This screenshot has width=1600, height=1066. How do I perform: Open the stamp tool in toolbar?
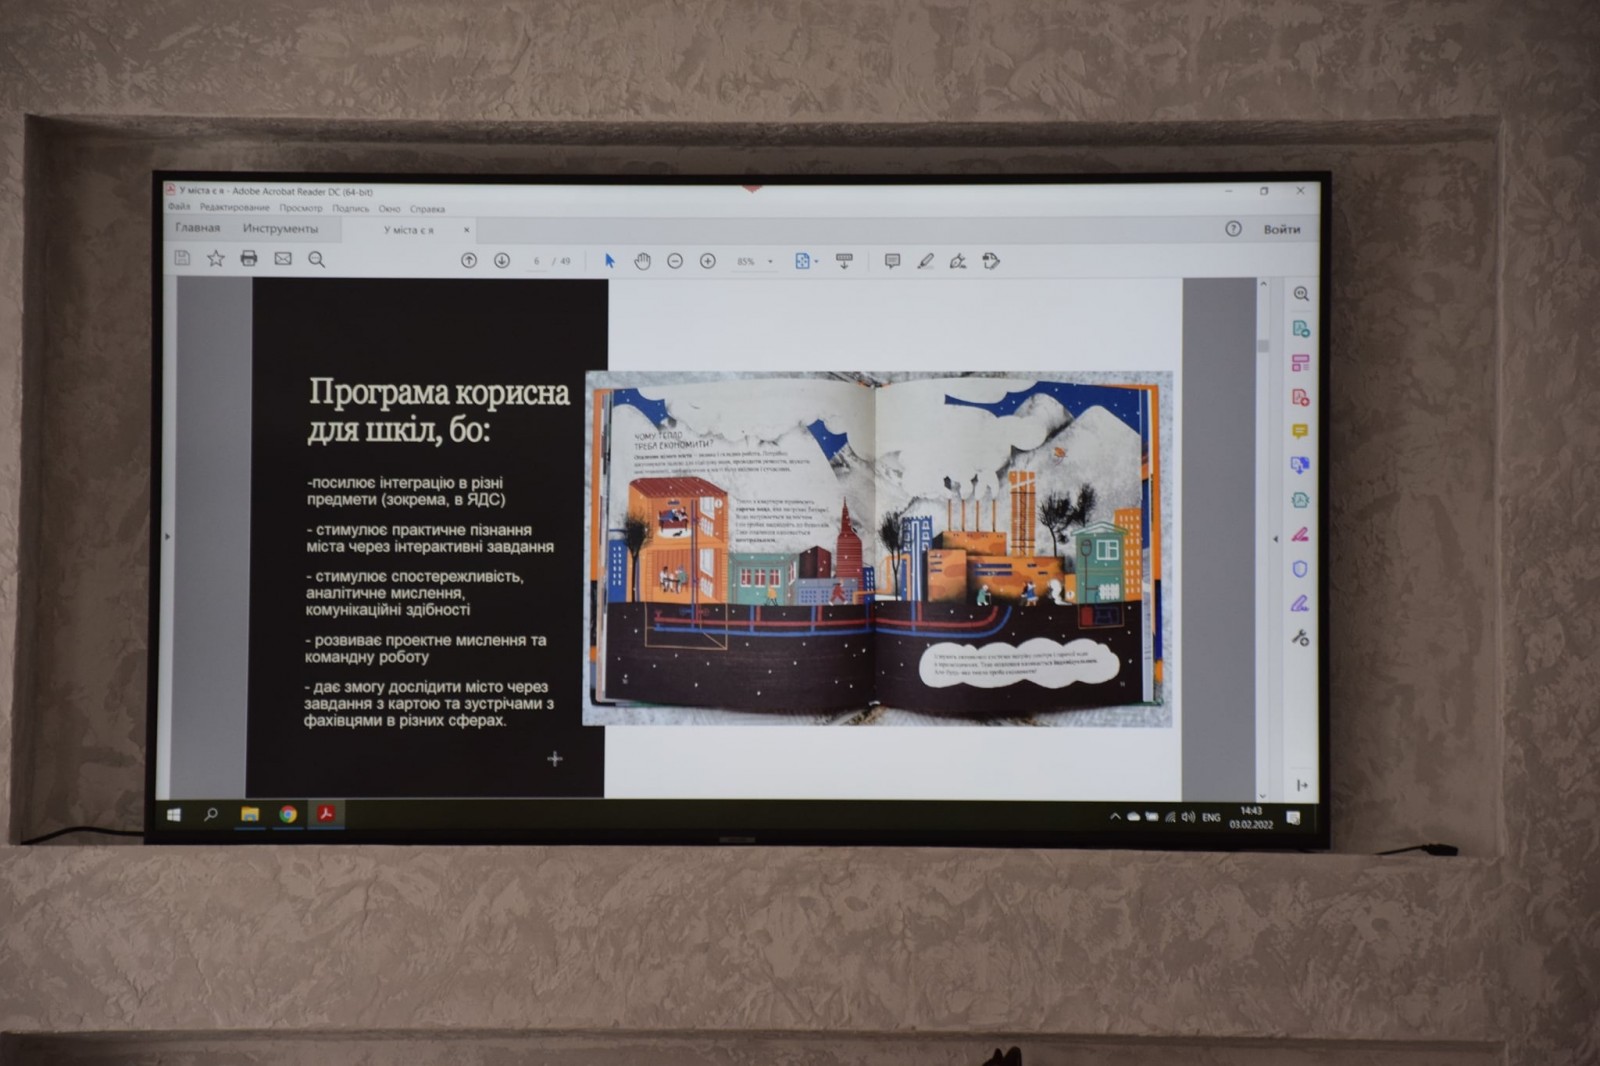tap(991, 261)
